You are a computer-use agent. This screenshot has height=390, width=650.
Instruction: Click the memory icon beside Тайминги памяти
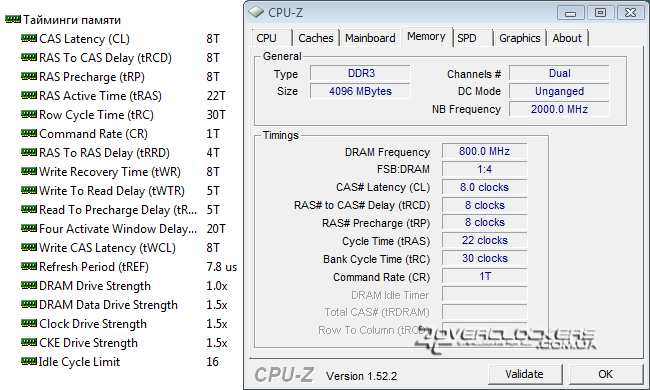(x=13, y=19)
